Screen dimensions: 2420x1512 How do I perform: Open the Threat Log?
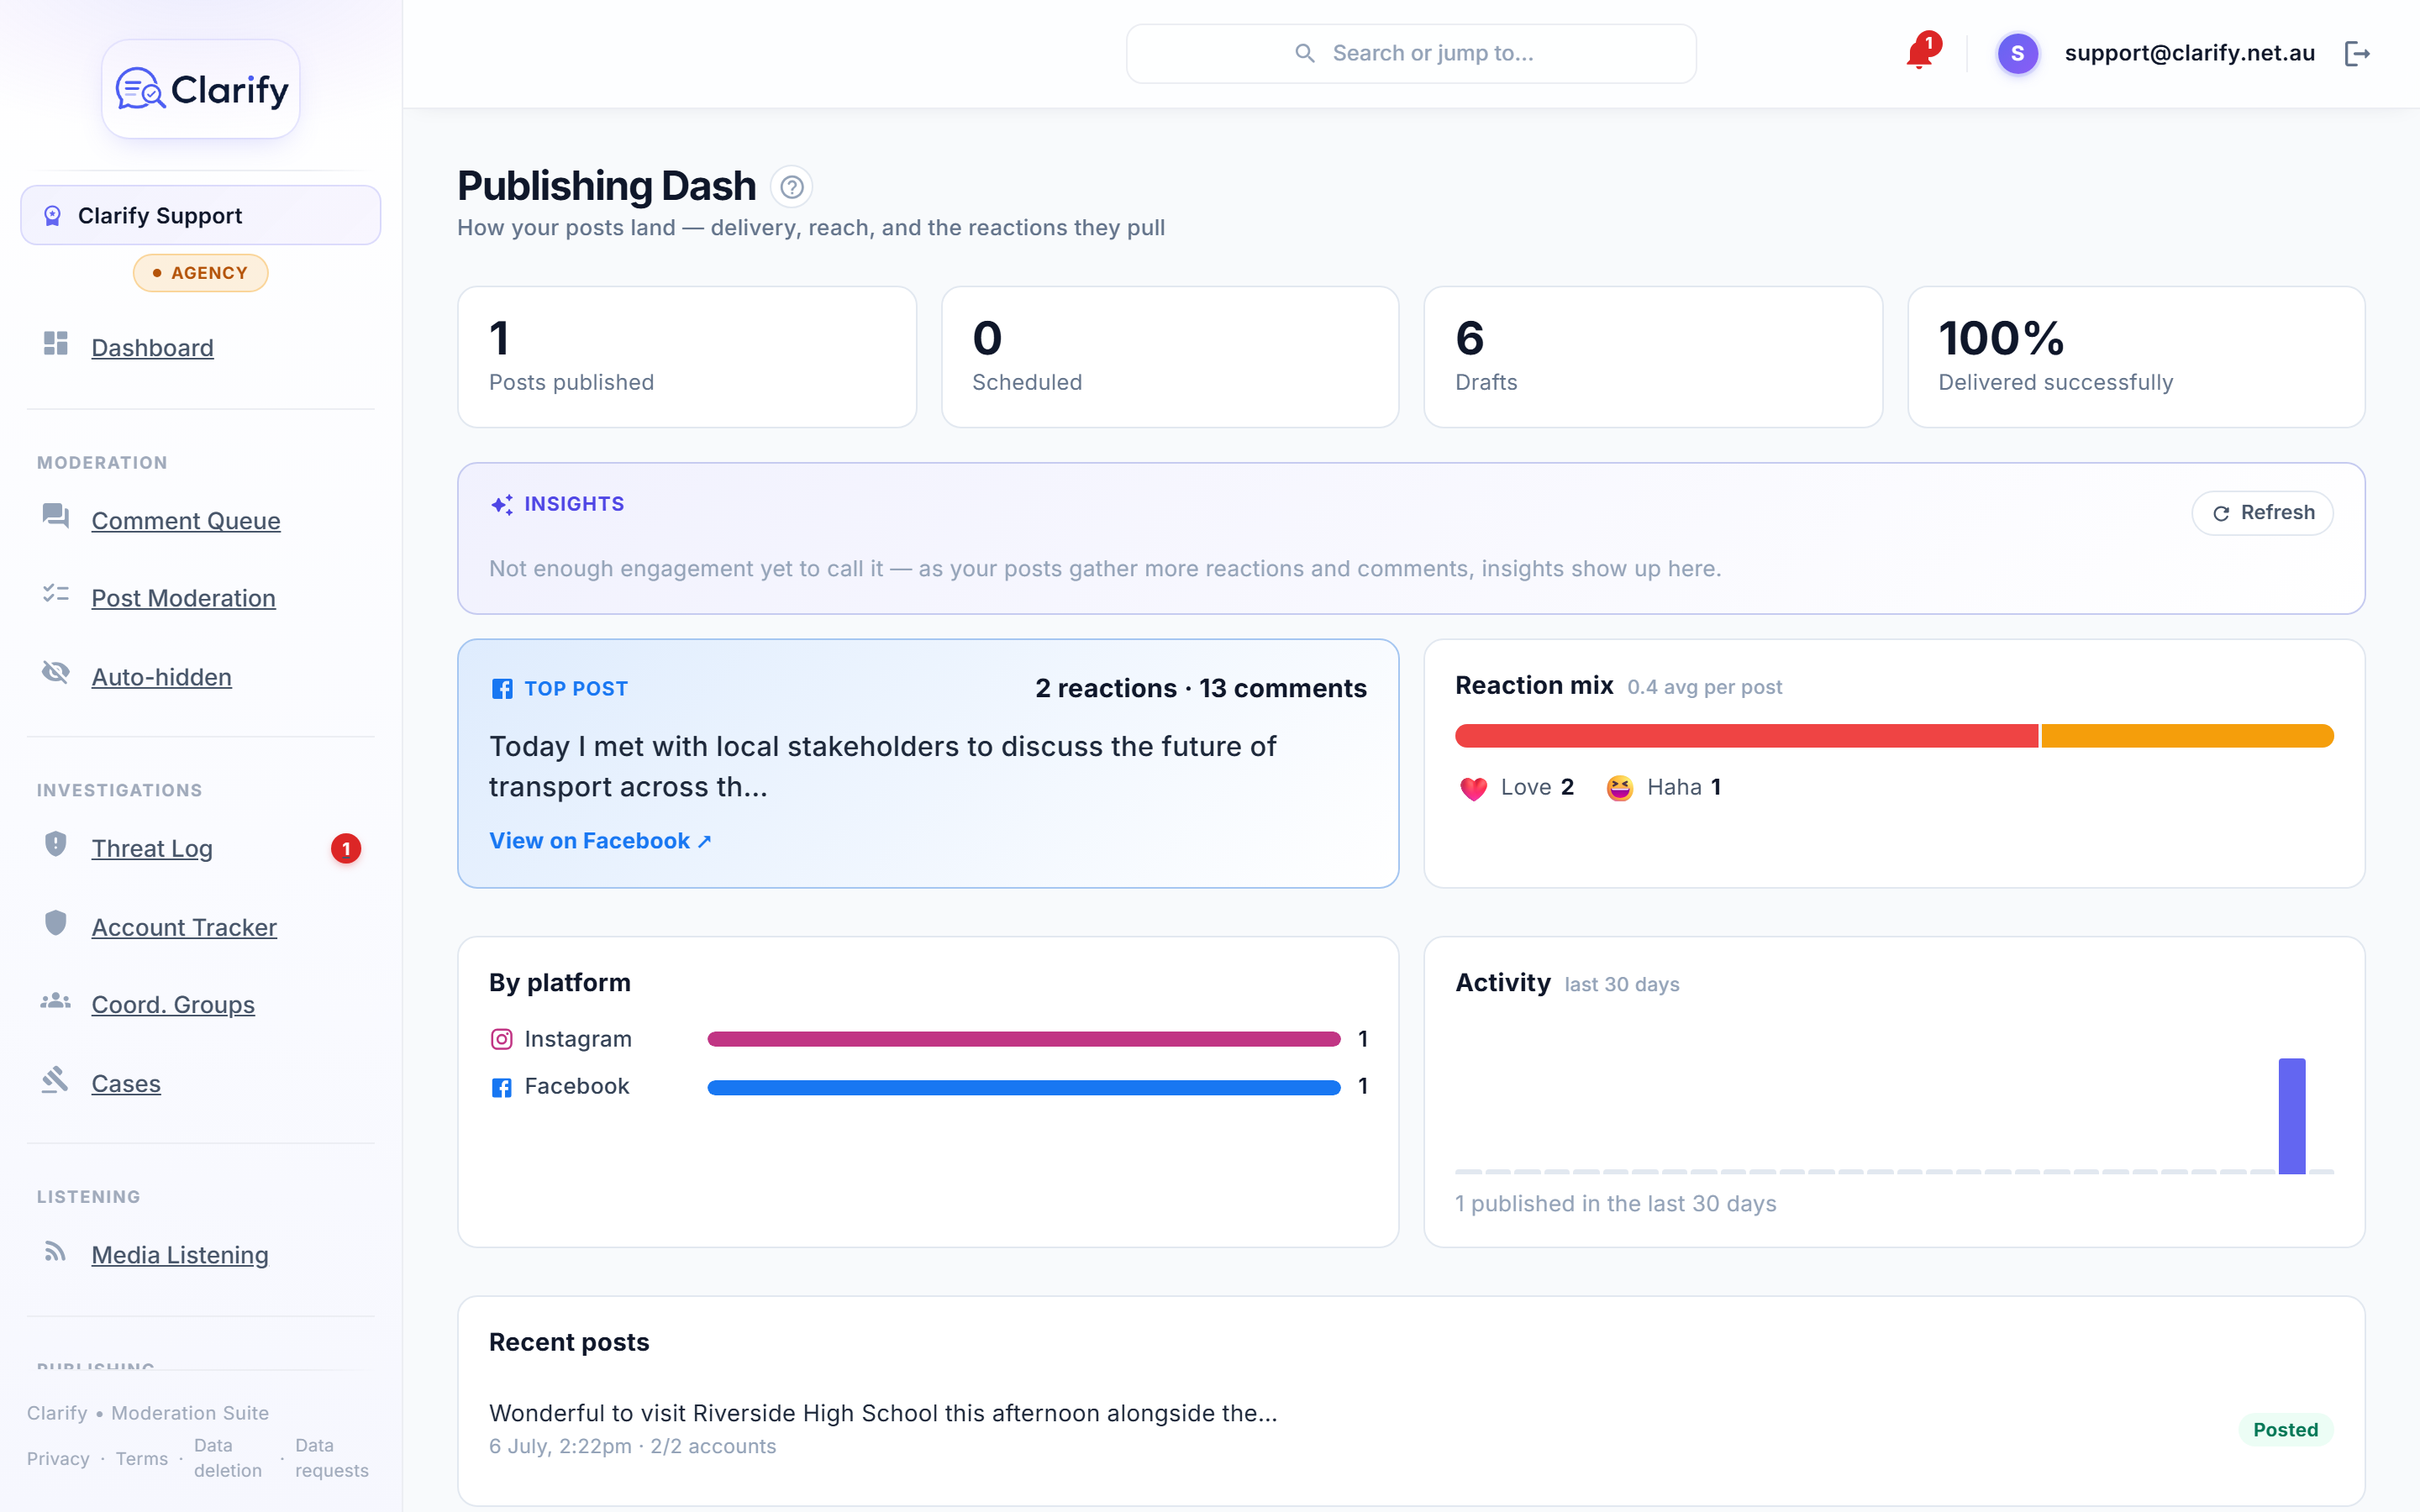(x=152, y=849)
